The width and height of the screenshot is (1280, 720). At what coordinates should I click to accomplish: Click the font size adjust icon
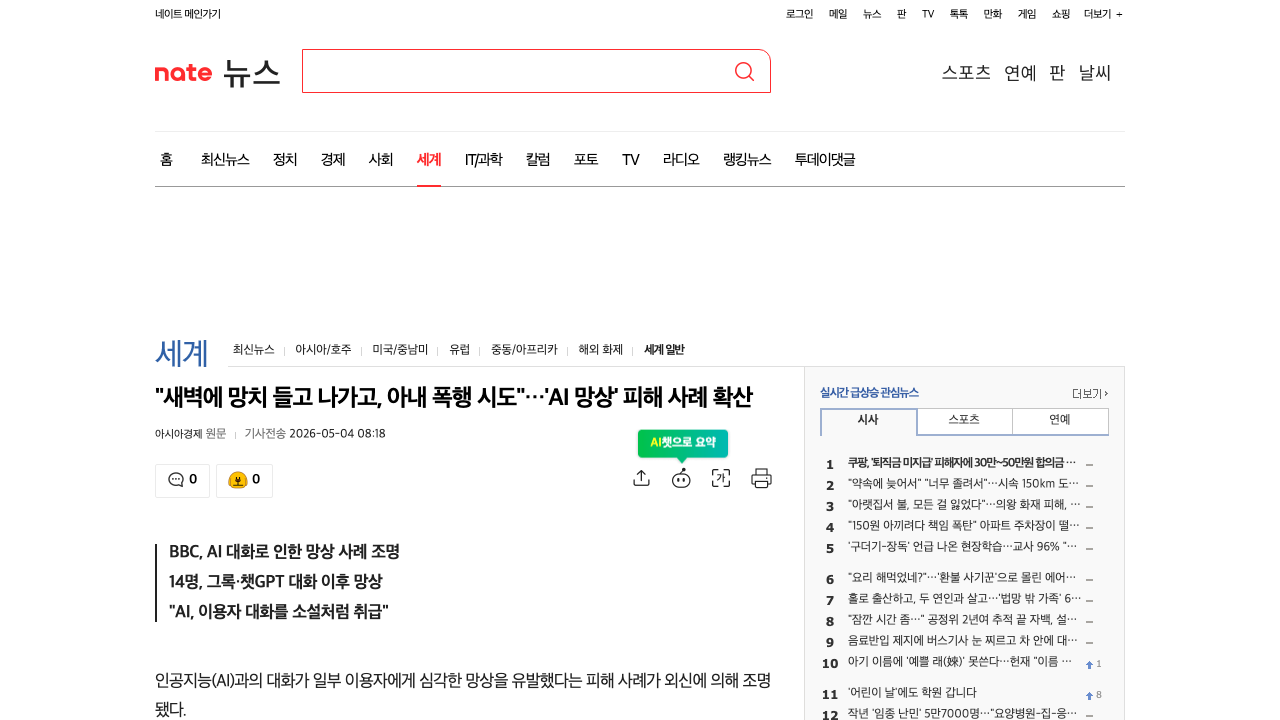721,478
